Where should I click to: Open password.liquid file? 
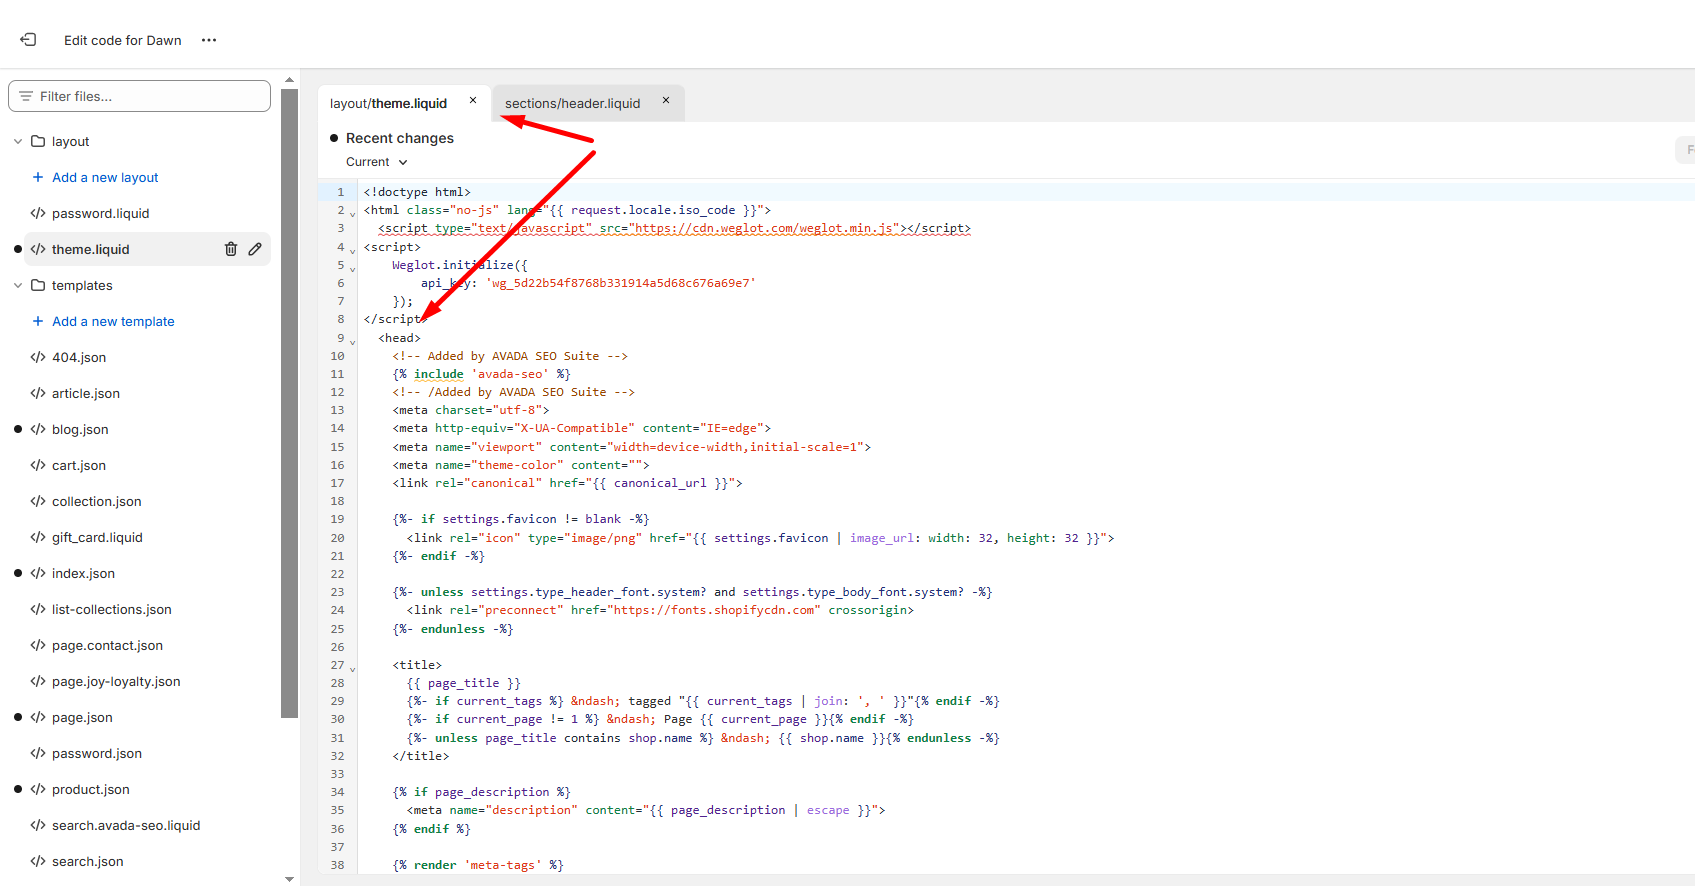tap(100, 213)
